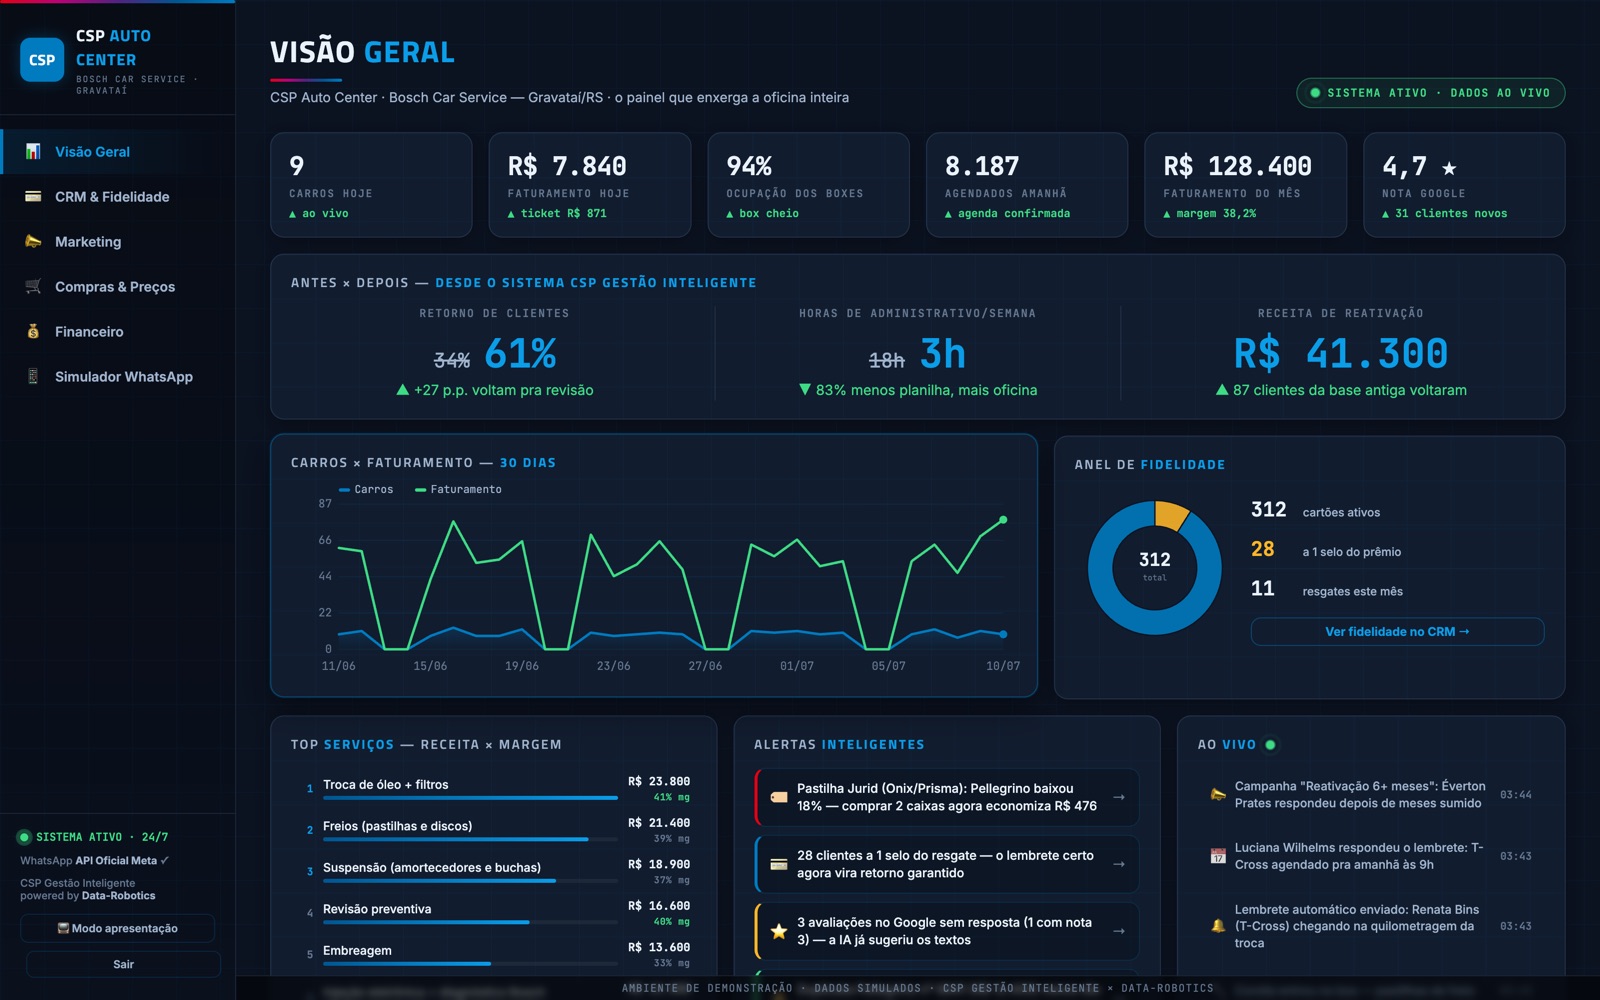This screenshot has width=1600, height=1000.
Task: Click the CRM & Fidelidade card icon
Action: (x=33, y=197)
